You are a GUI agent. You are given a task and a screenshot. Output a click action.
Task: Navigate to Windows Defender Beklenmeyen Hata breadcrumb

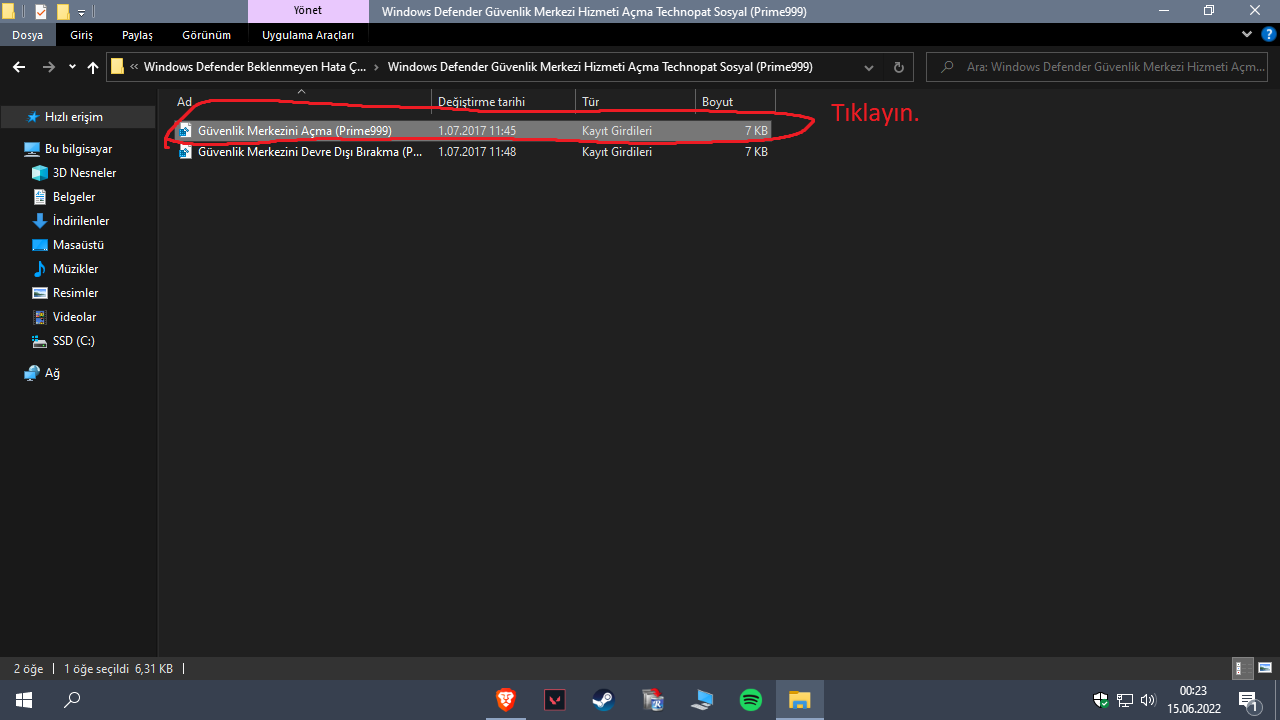255,67
